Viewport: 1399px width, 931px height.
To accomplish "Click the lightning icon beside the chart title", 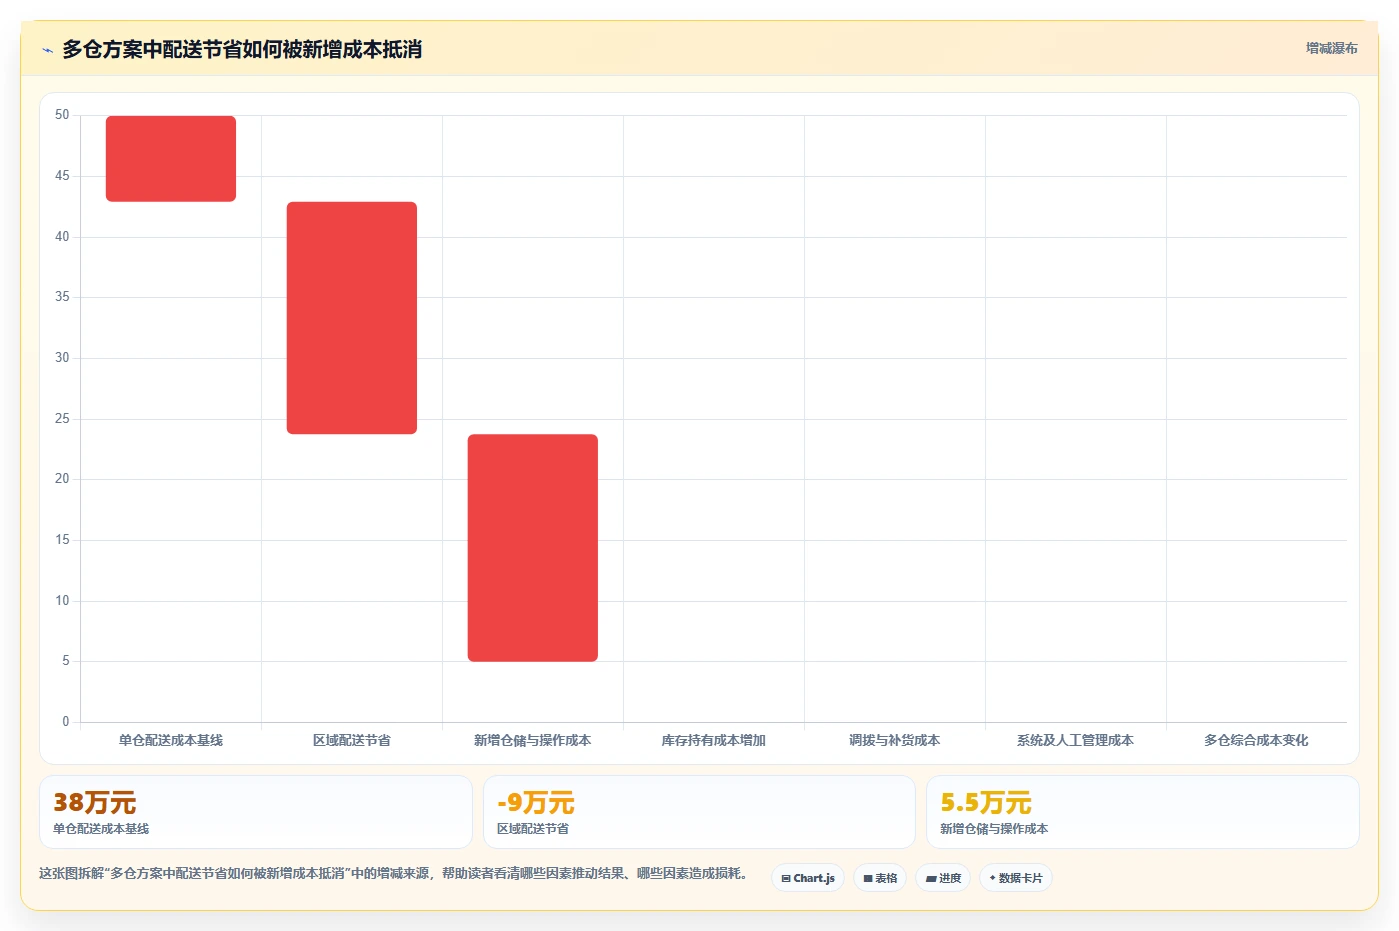I will 47,50.
